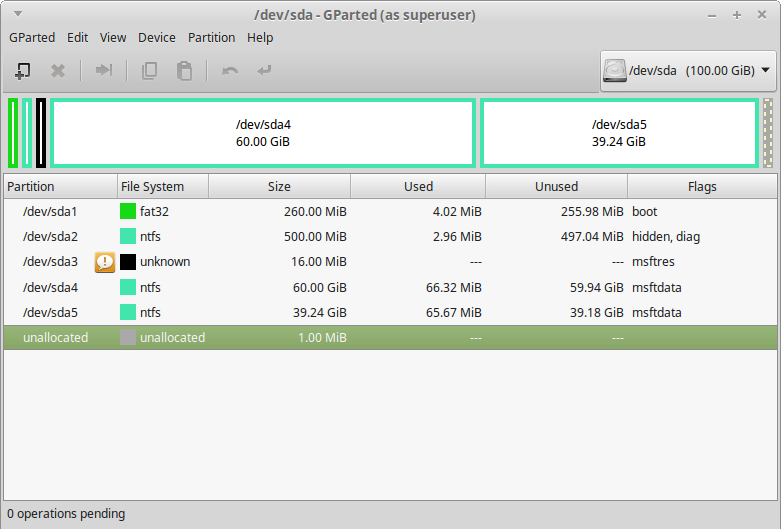Select the /dev/sda5 row in partition list
781x529 pixels.
click(x=390, y=312)
